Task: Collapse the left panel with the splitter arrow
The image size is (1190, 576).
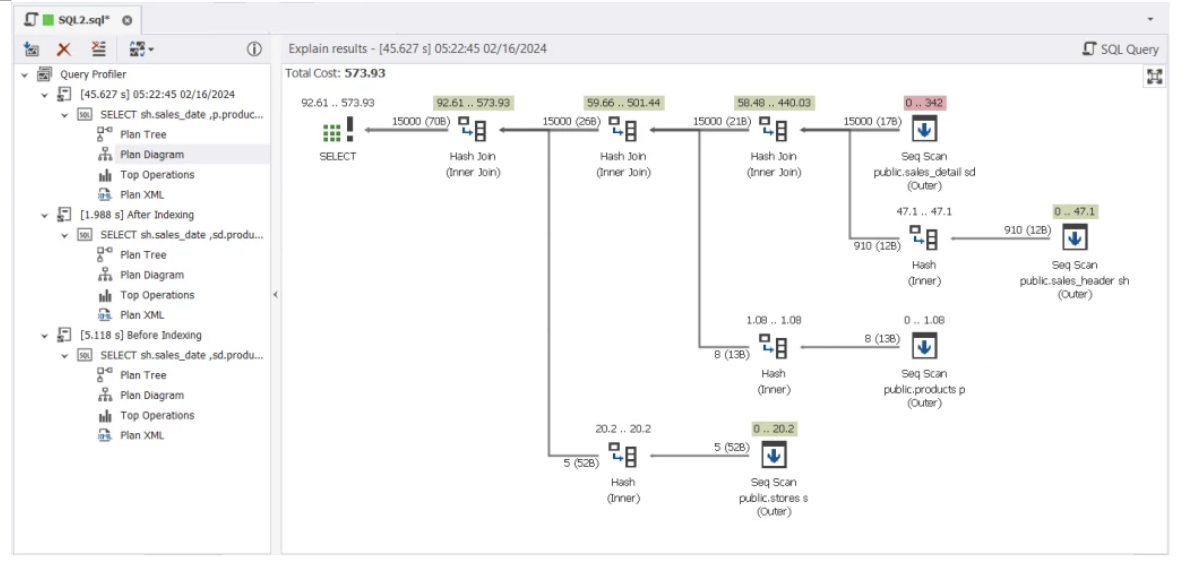Action: coord(275,294)
